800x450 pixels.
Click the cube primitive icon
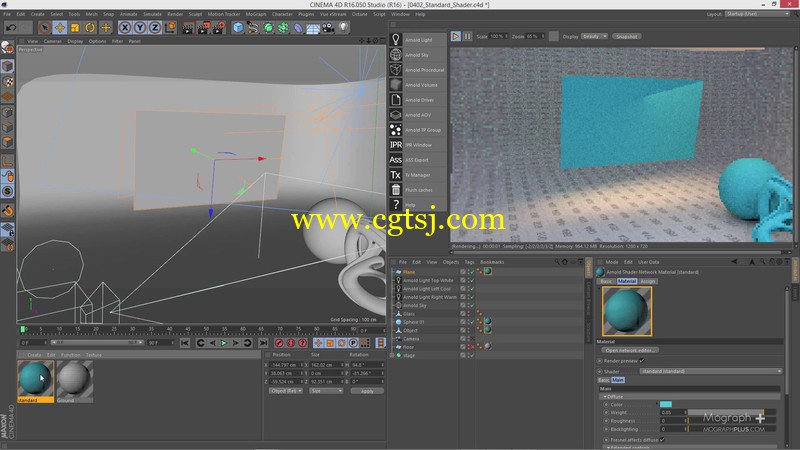coord(238,28)
